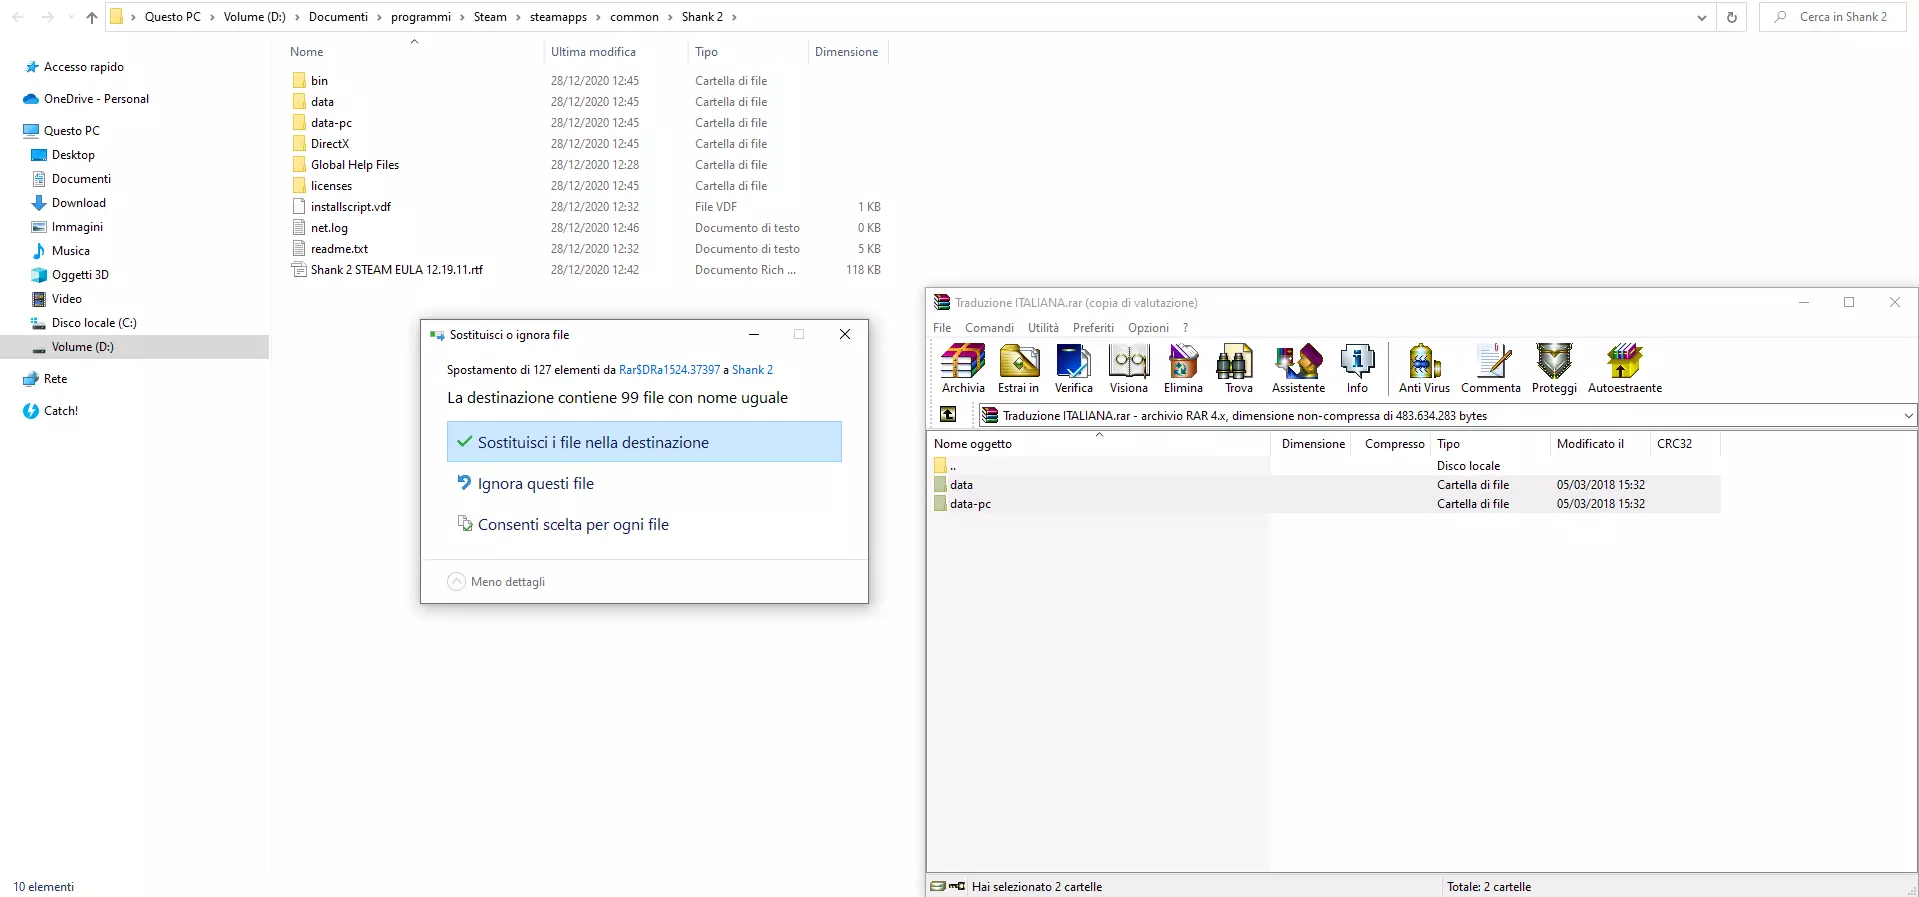Select Shank 2 STEAM EULA 12.19.11.rtf

(397, 270)
